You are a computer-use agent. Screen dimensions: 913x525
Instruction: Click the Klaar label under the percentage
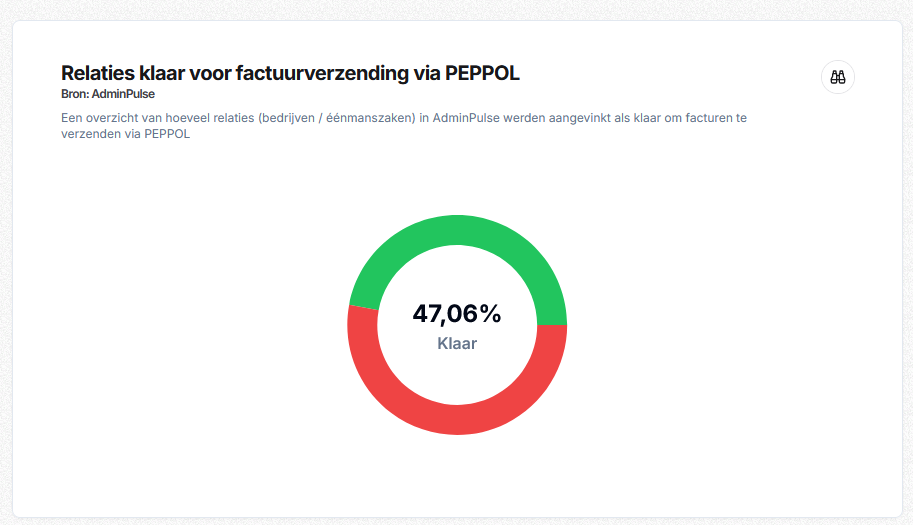click(x=457, y=344)
